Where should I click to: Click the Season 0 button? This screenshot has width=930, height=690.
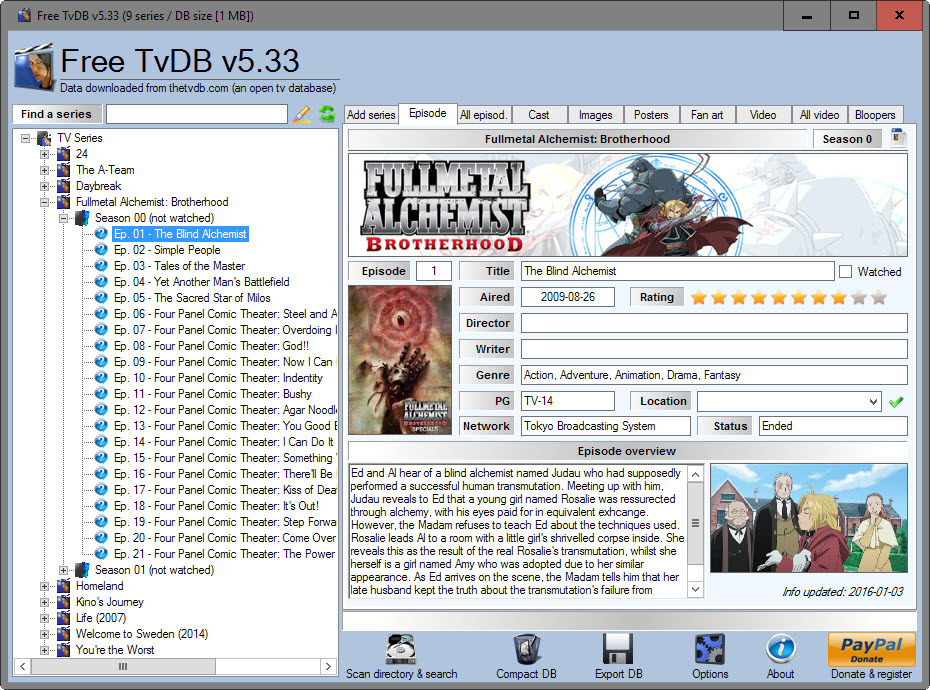(847, 139)
